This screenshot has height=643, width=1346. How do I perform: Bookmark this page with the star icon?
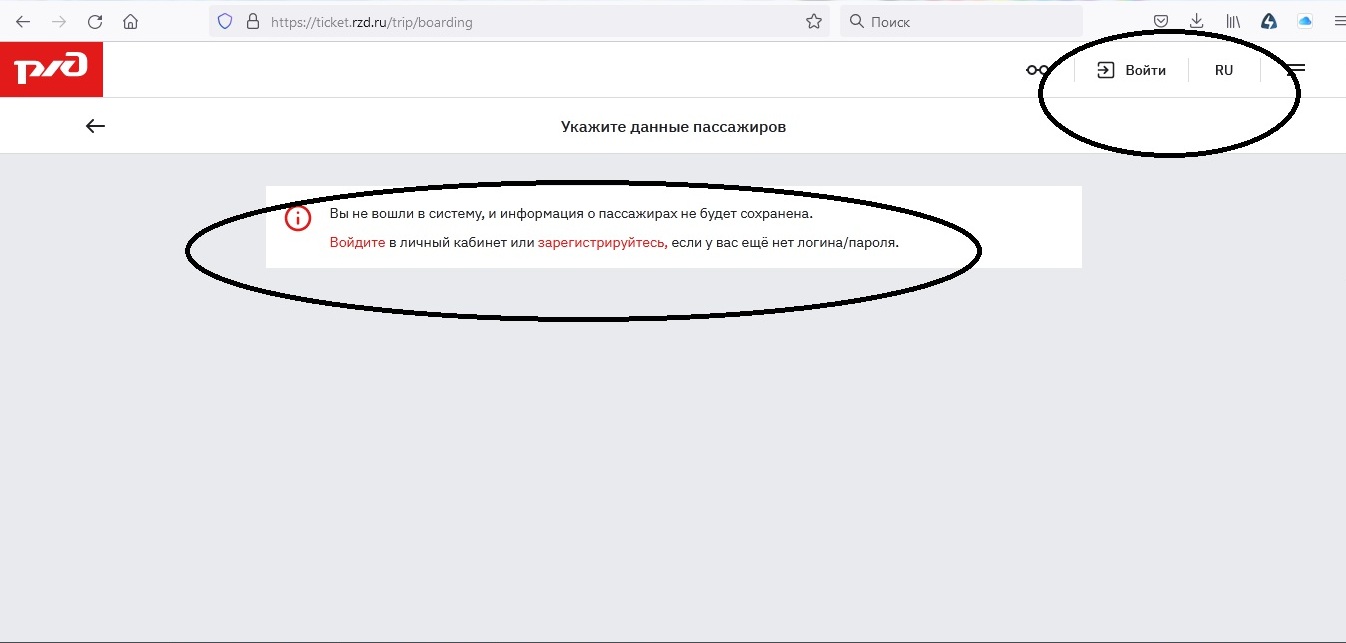pyautogui.click(x=814, y=21)
